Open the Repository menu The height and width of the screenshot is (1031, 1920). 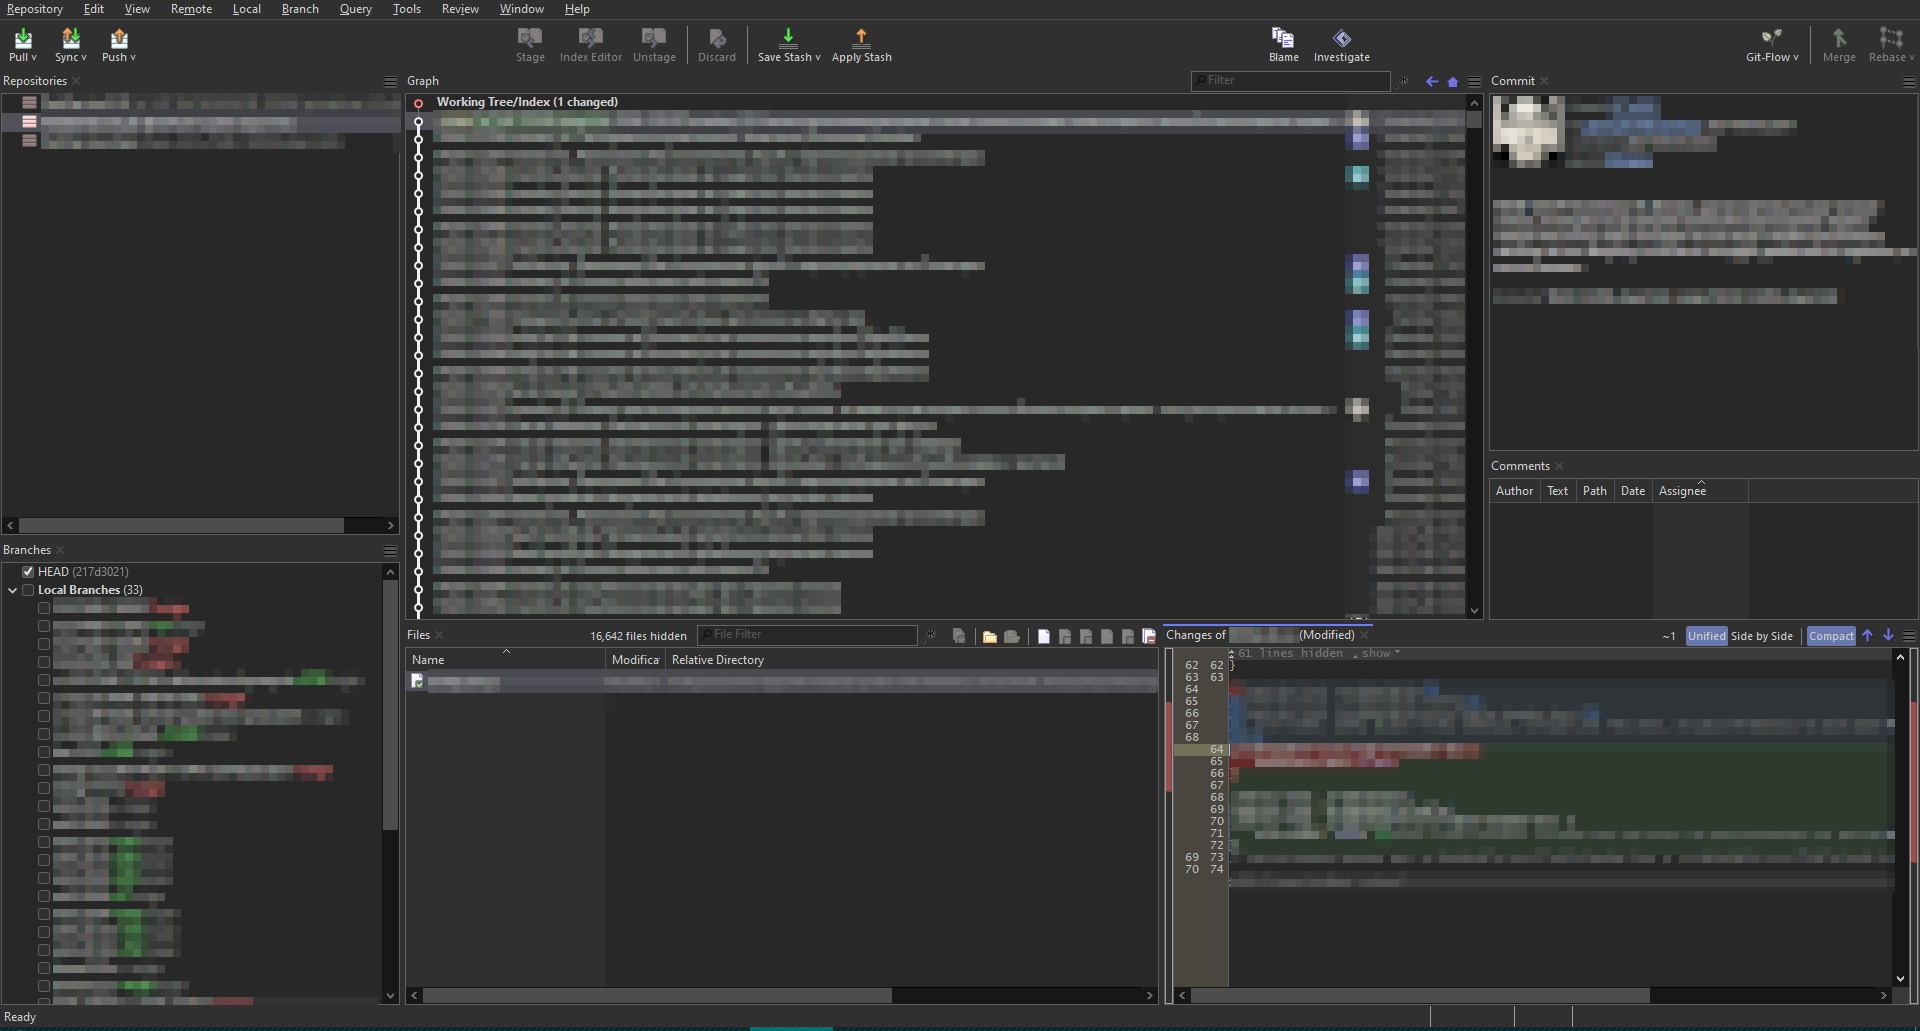pos(35,9)
